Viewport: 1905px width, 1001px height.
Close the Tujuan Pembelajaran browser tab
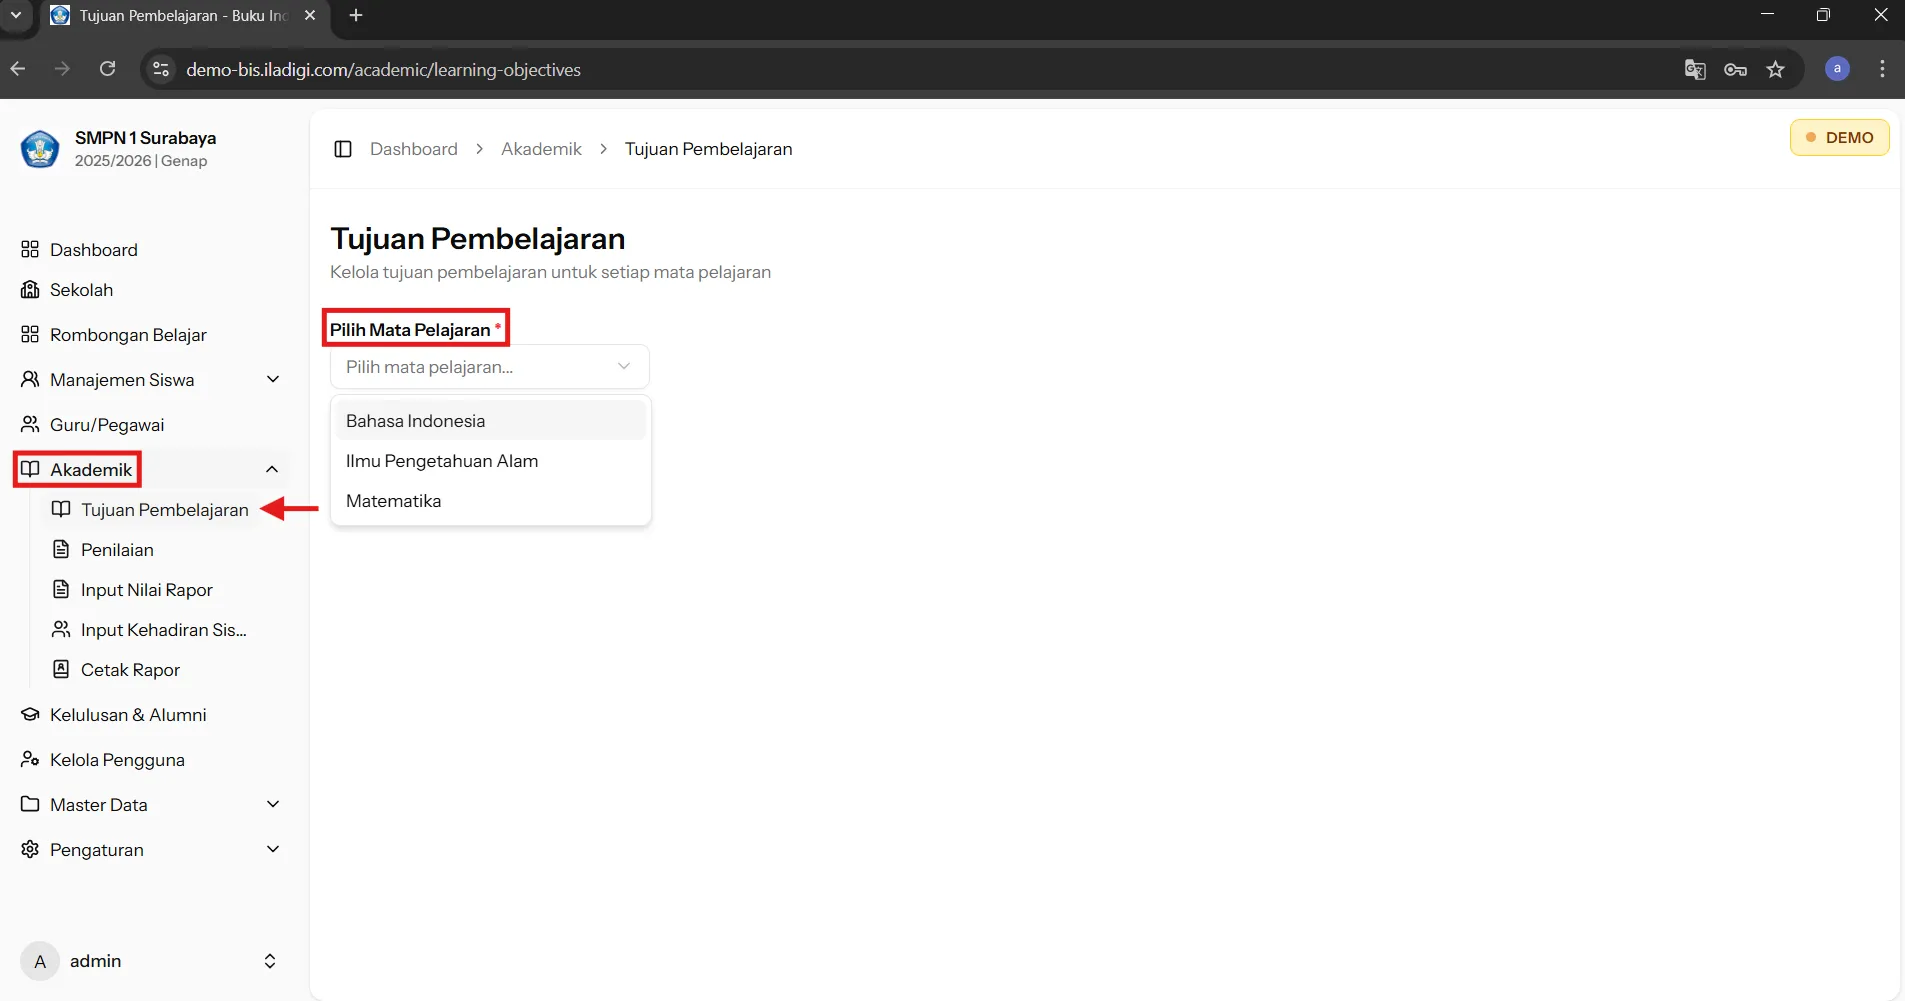pos(310,15)
